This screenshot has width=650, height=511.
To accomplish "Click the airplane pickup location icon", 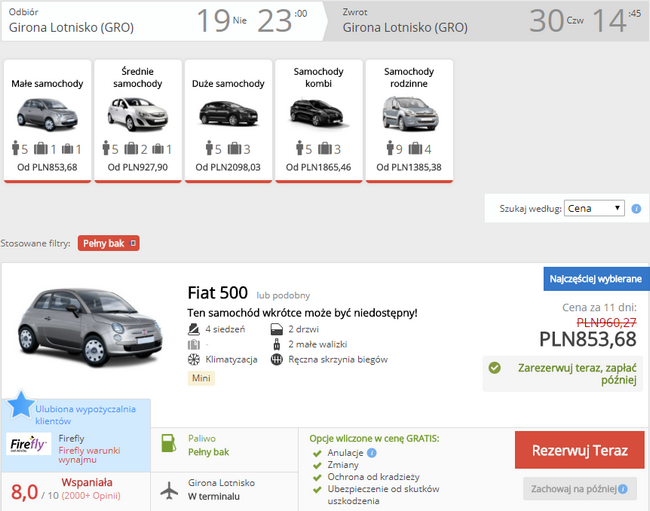I will pyautogui.click(x=169, y=489).
